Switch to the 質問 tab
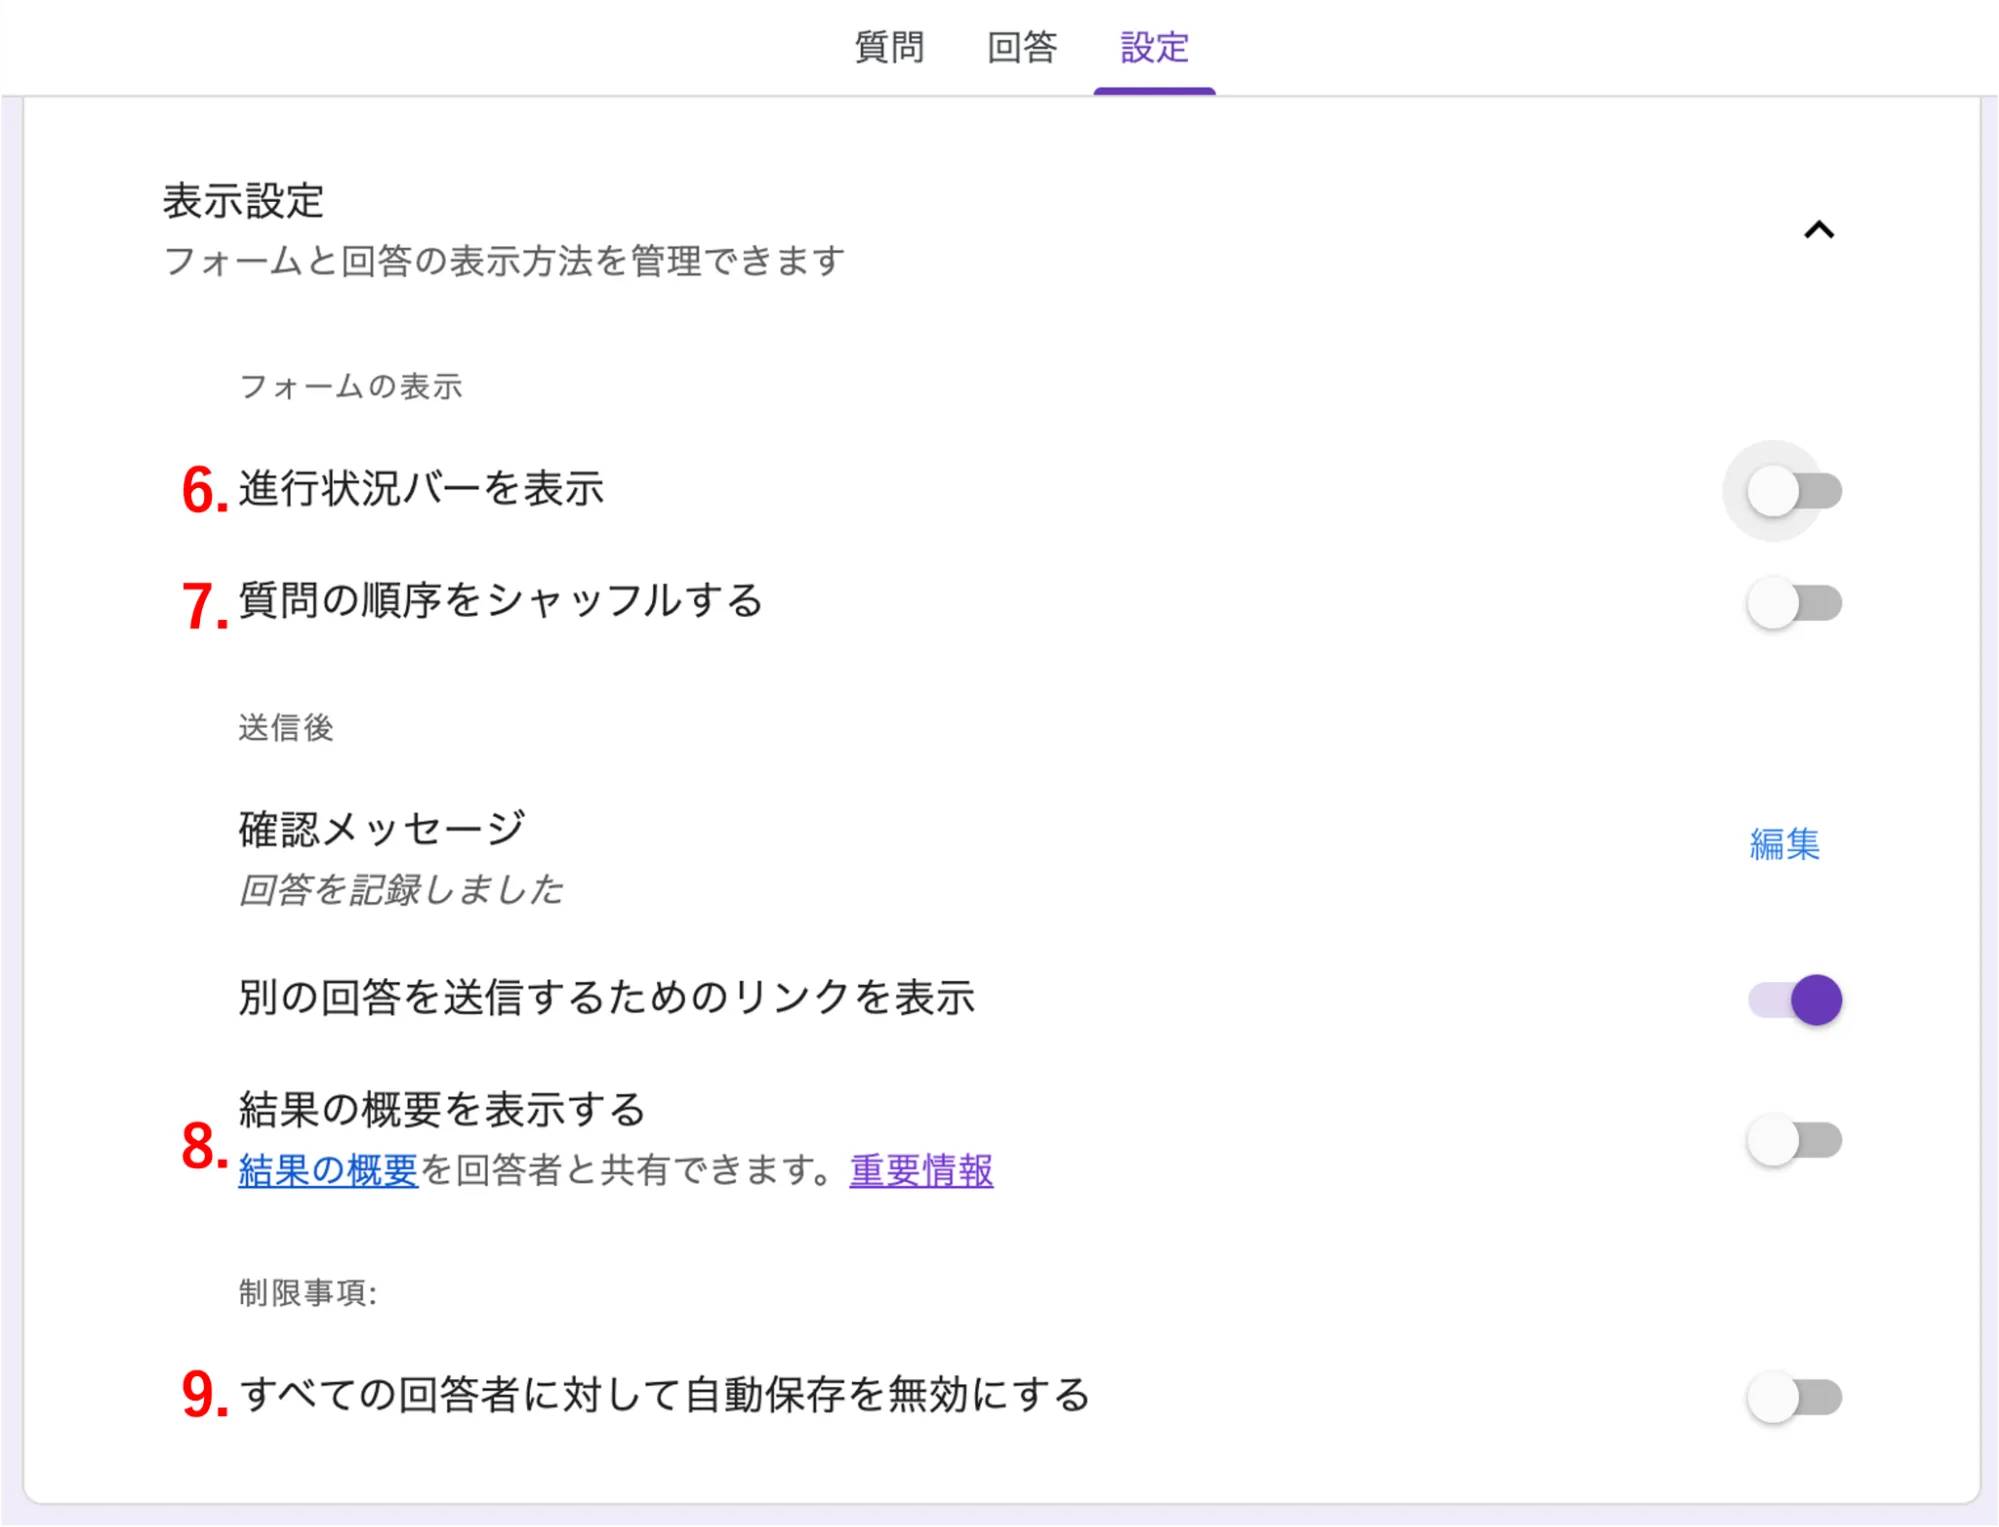Image resolution: width=1999 pixels, height=1527 pixels. pos(889,47)
